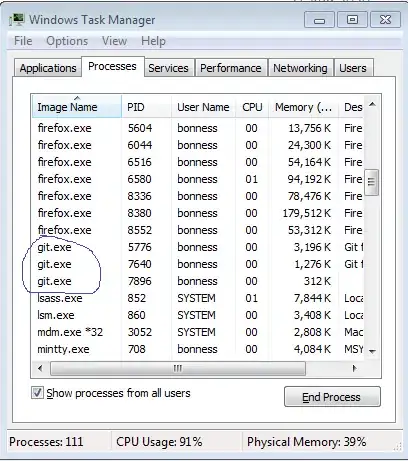Open the Help menu
The height and width of the screenshot is (461, 408).
pos(153,41)
